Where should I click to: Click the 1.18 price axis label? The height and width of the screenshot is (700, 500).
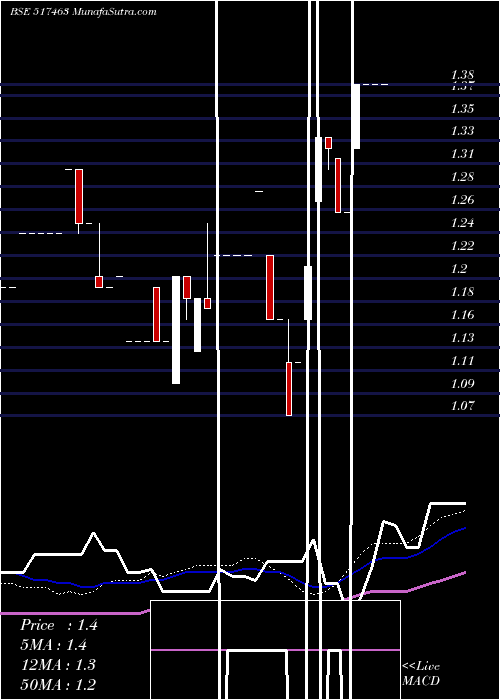(x=462, y=292)
